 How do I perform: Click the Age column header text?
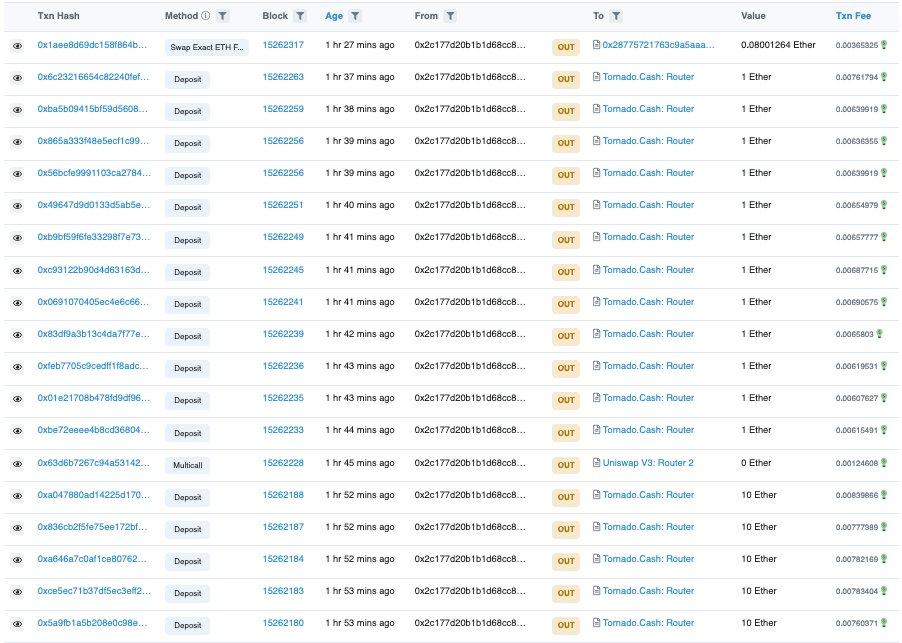click(334, 16)
